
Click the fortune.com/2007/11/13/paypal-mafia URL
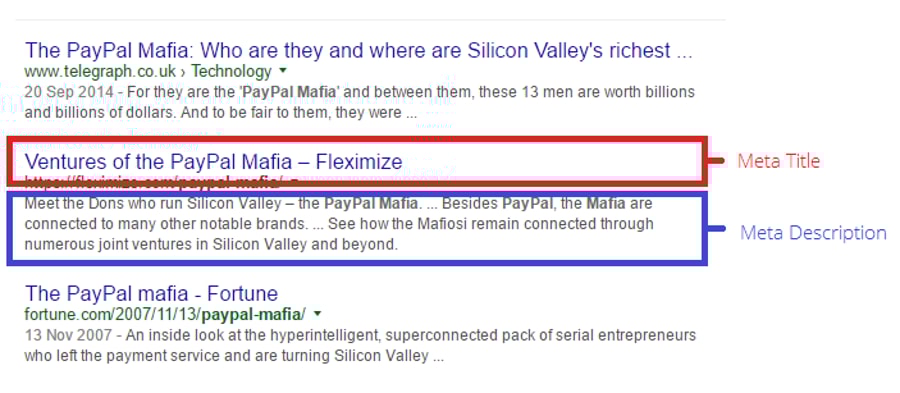pos(165,314)
